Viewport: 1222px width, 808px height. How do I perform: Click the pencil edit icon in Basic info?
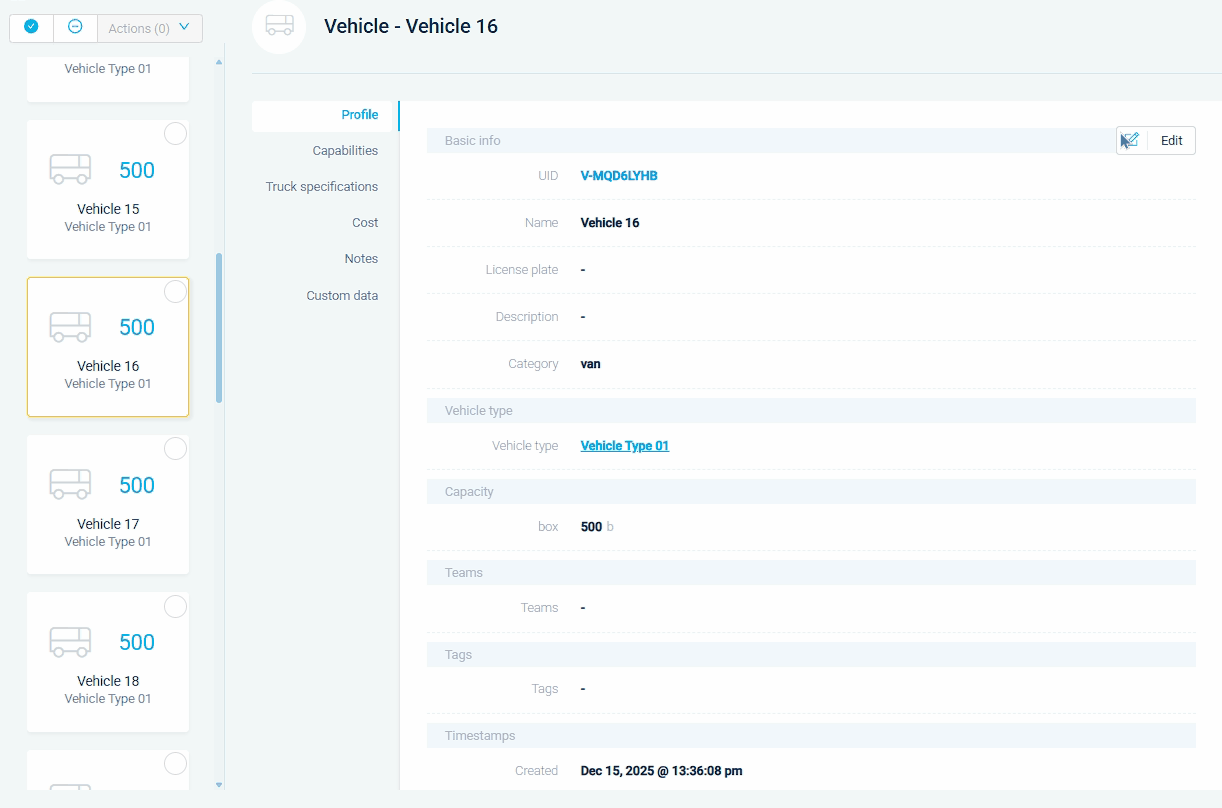1131,141
